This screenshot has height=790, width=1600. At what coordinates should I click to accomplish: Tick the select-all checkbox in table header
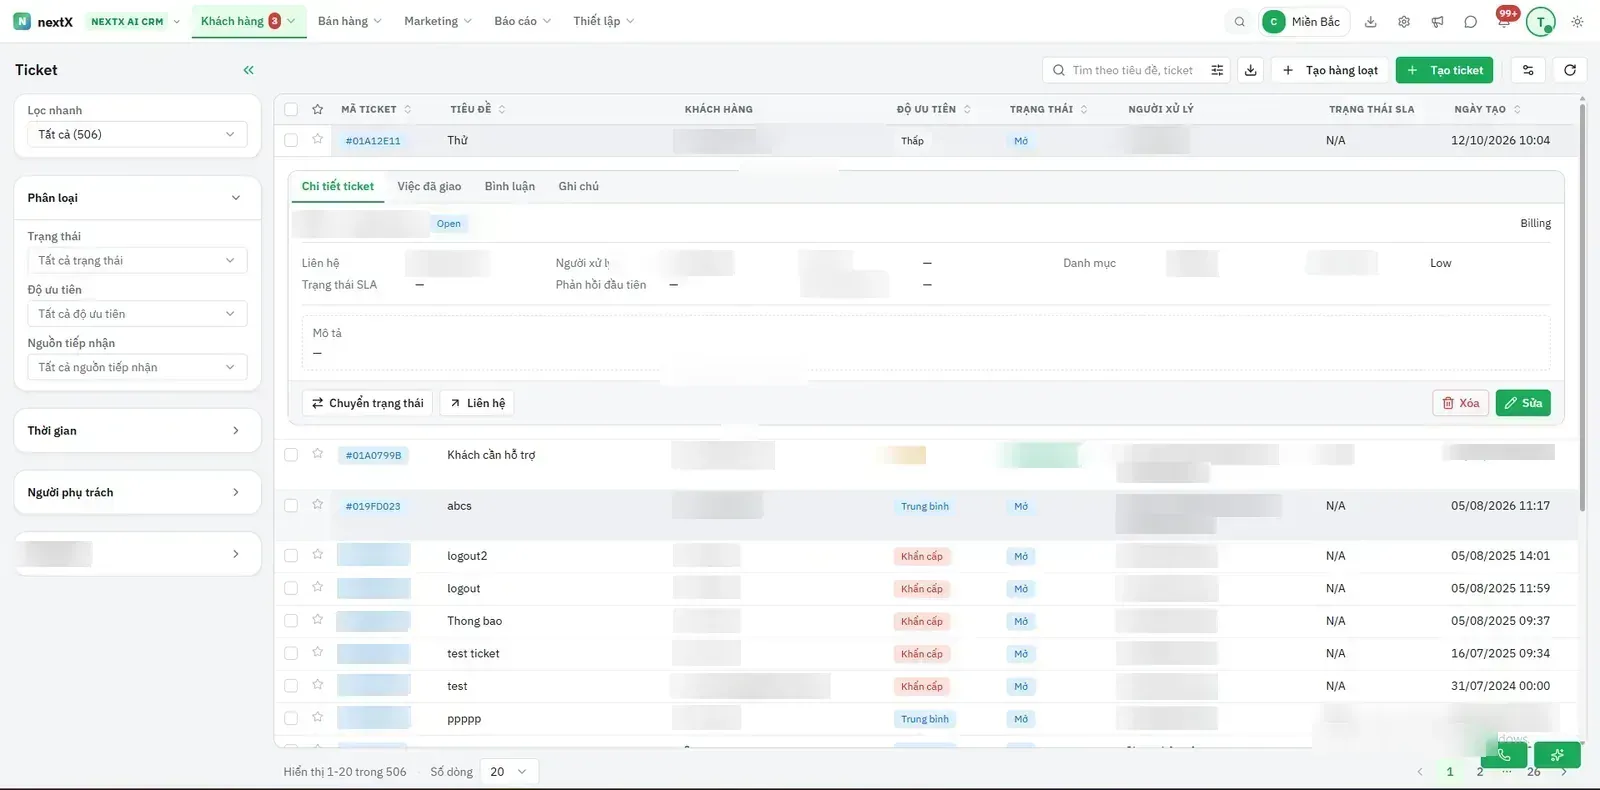[291, 109]
